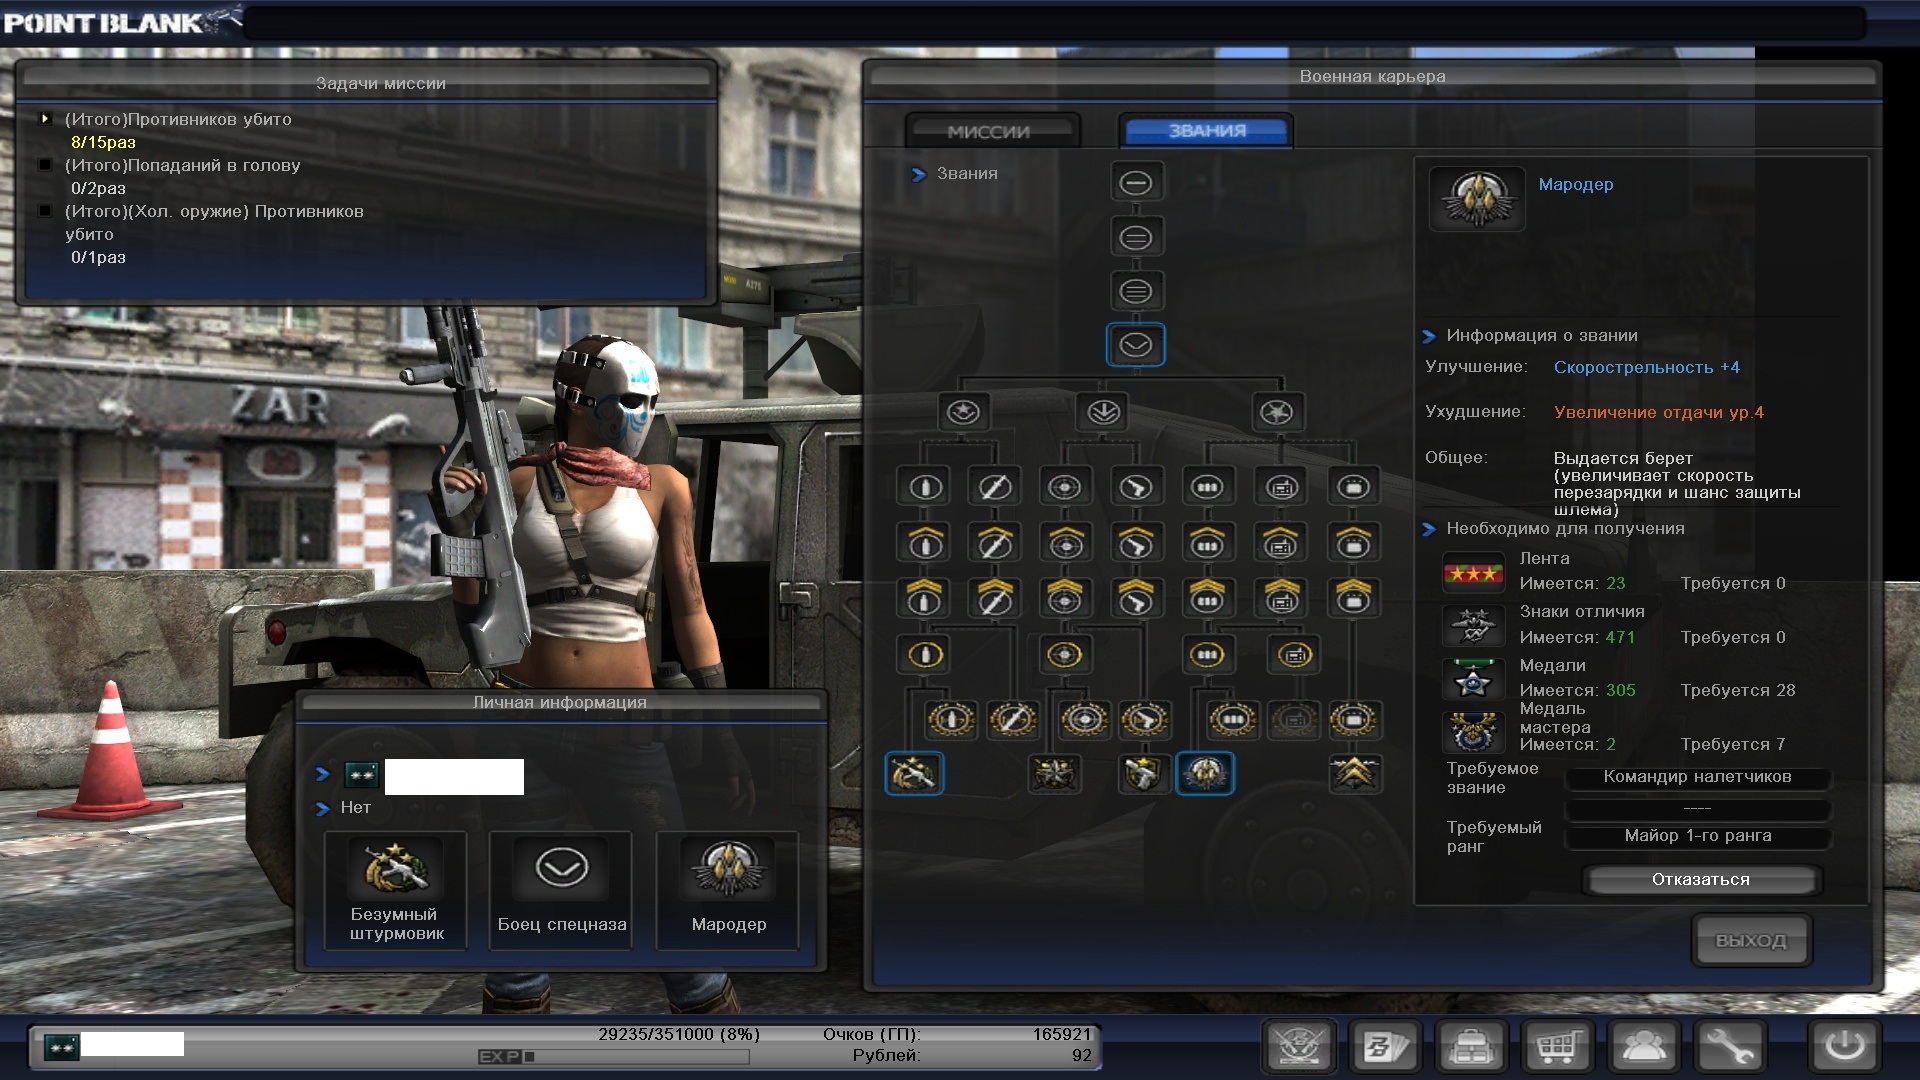Switch to the МИССИИ tab
This screenshot has width=1920, height=1080.
coord(989,131)
